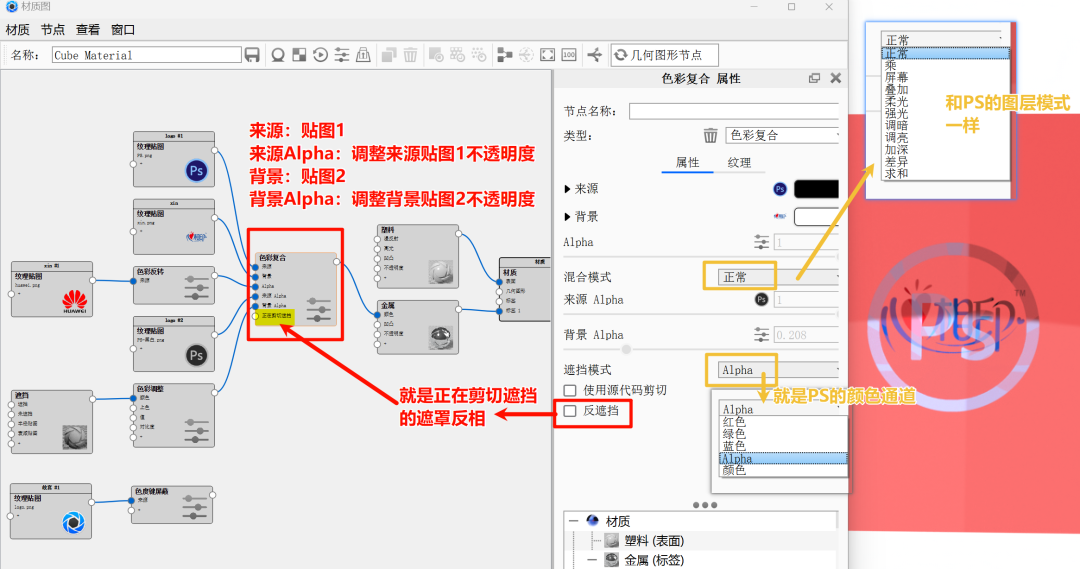Select the 塑料 (表面) tree item
Image resolution: width=1080 pixels, height=569 pixels.
[x=654, y=541]
